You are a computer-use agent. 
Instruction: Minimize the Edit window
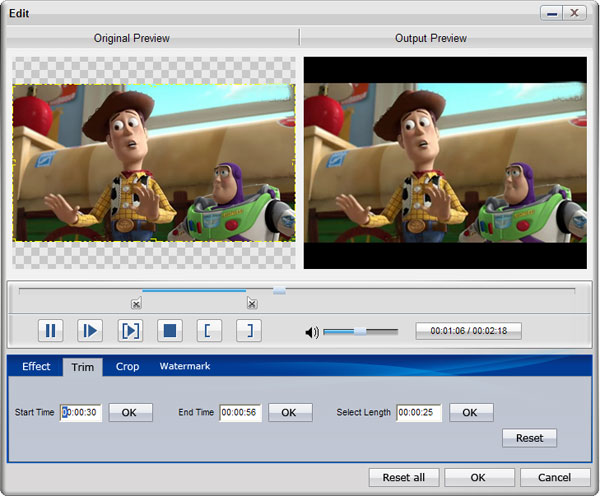click(551, 13)
